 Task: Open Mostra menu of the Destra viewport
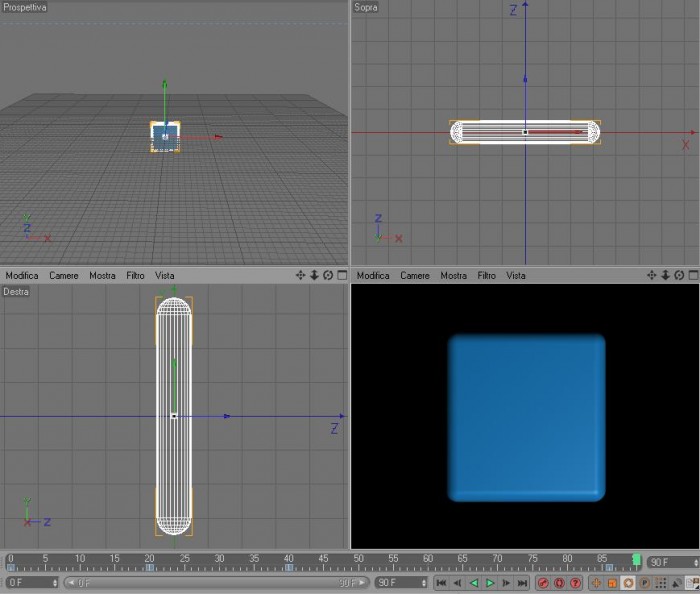[x=102, y=275]
